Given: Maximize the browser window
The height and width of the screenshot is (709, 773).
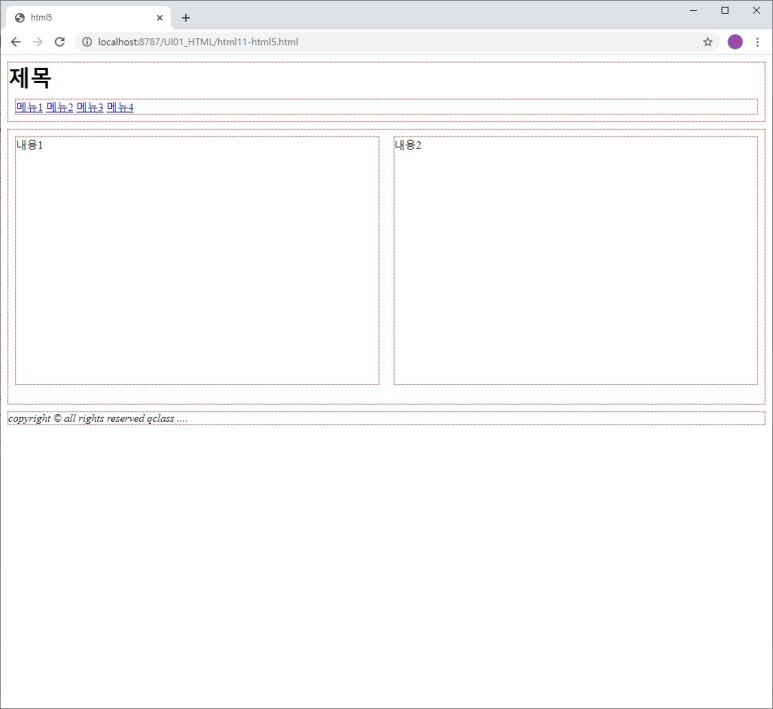Looking at the screenshot, I should click(x=725, y=10).
